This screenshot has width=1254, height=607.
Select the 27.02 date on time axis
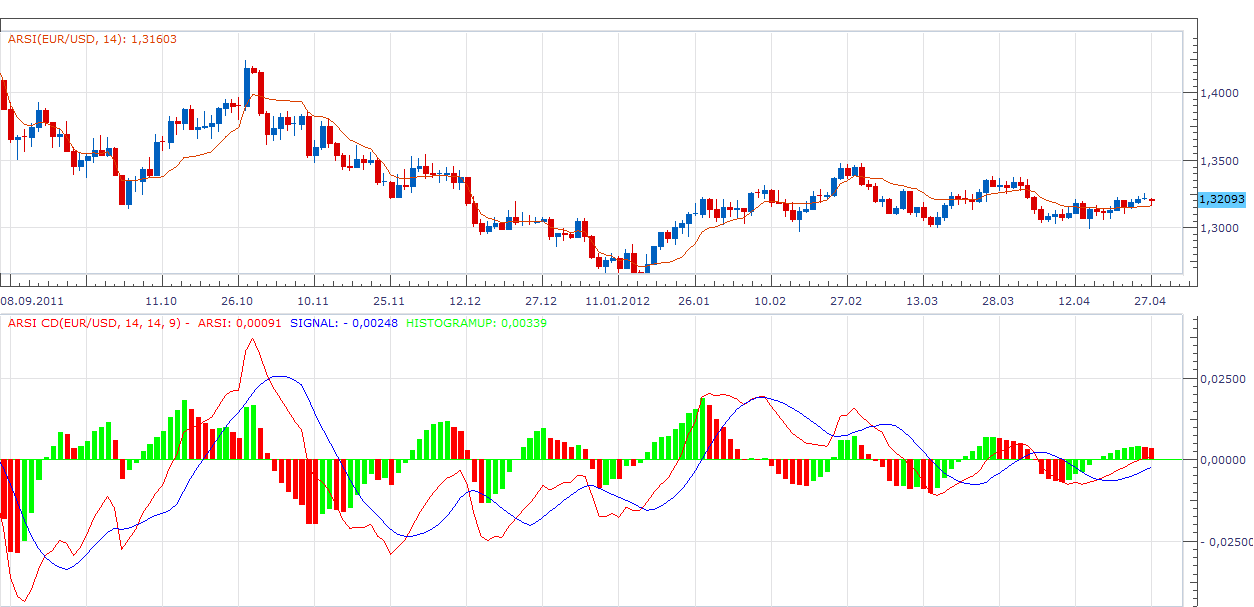click(x=846, y=301)
